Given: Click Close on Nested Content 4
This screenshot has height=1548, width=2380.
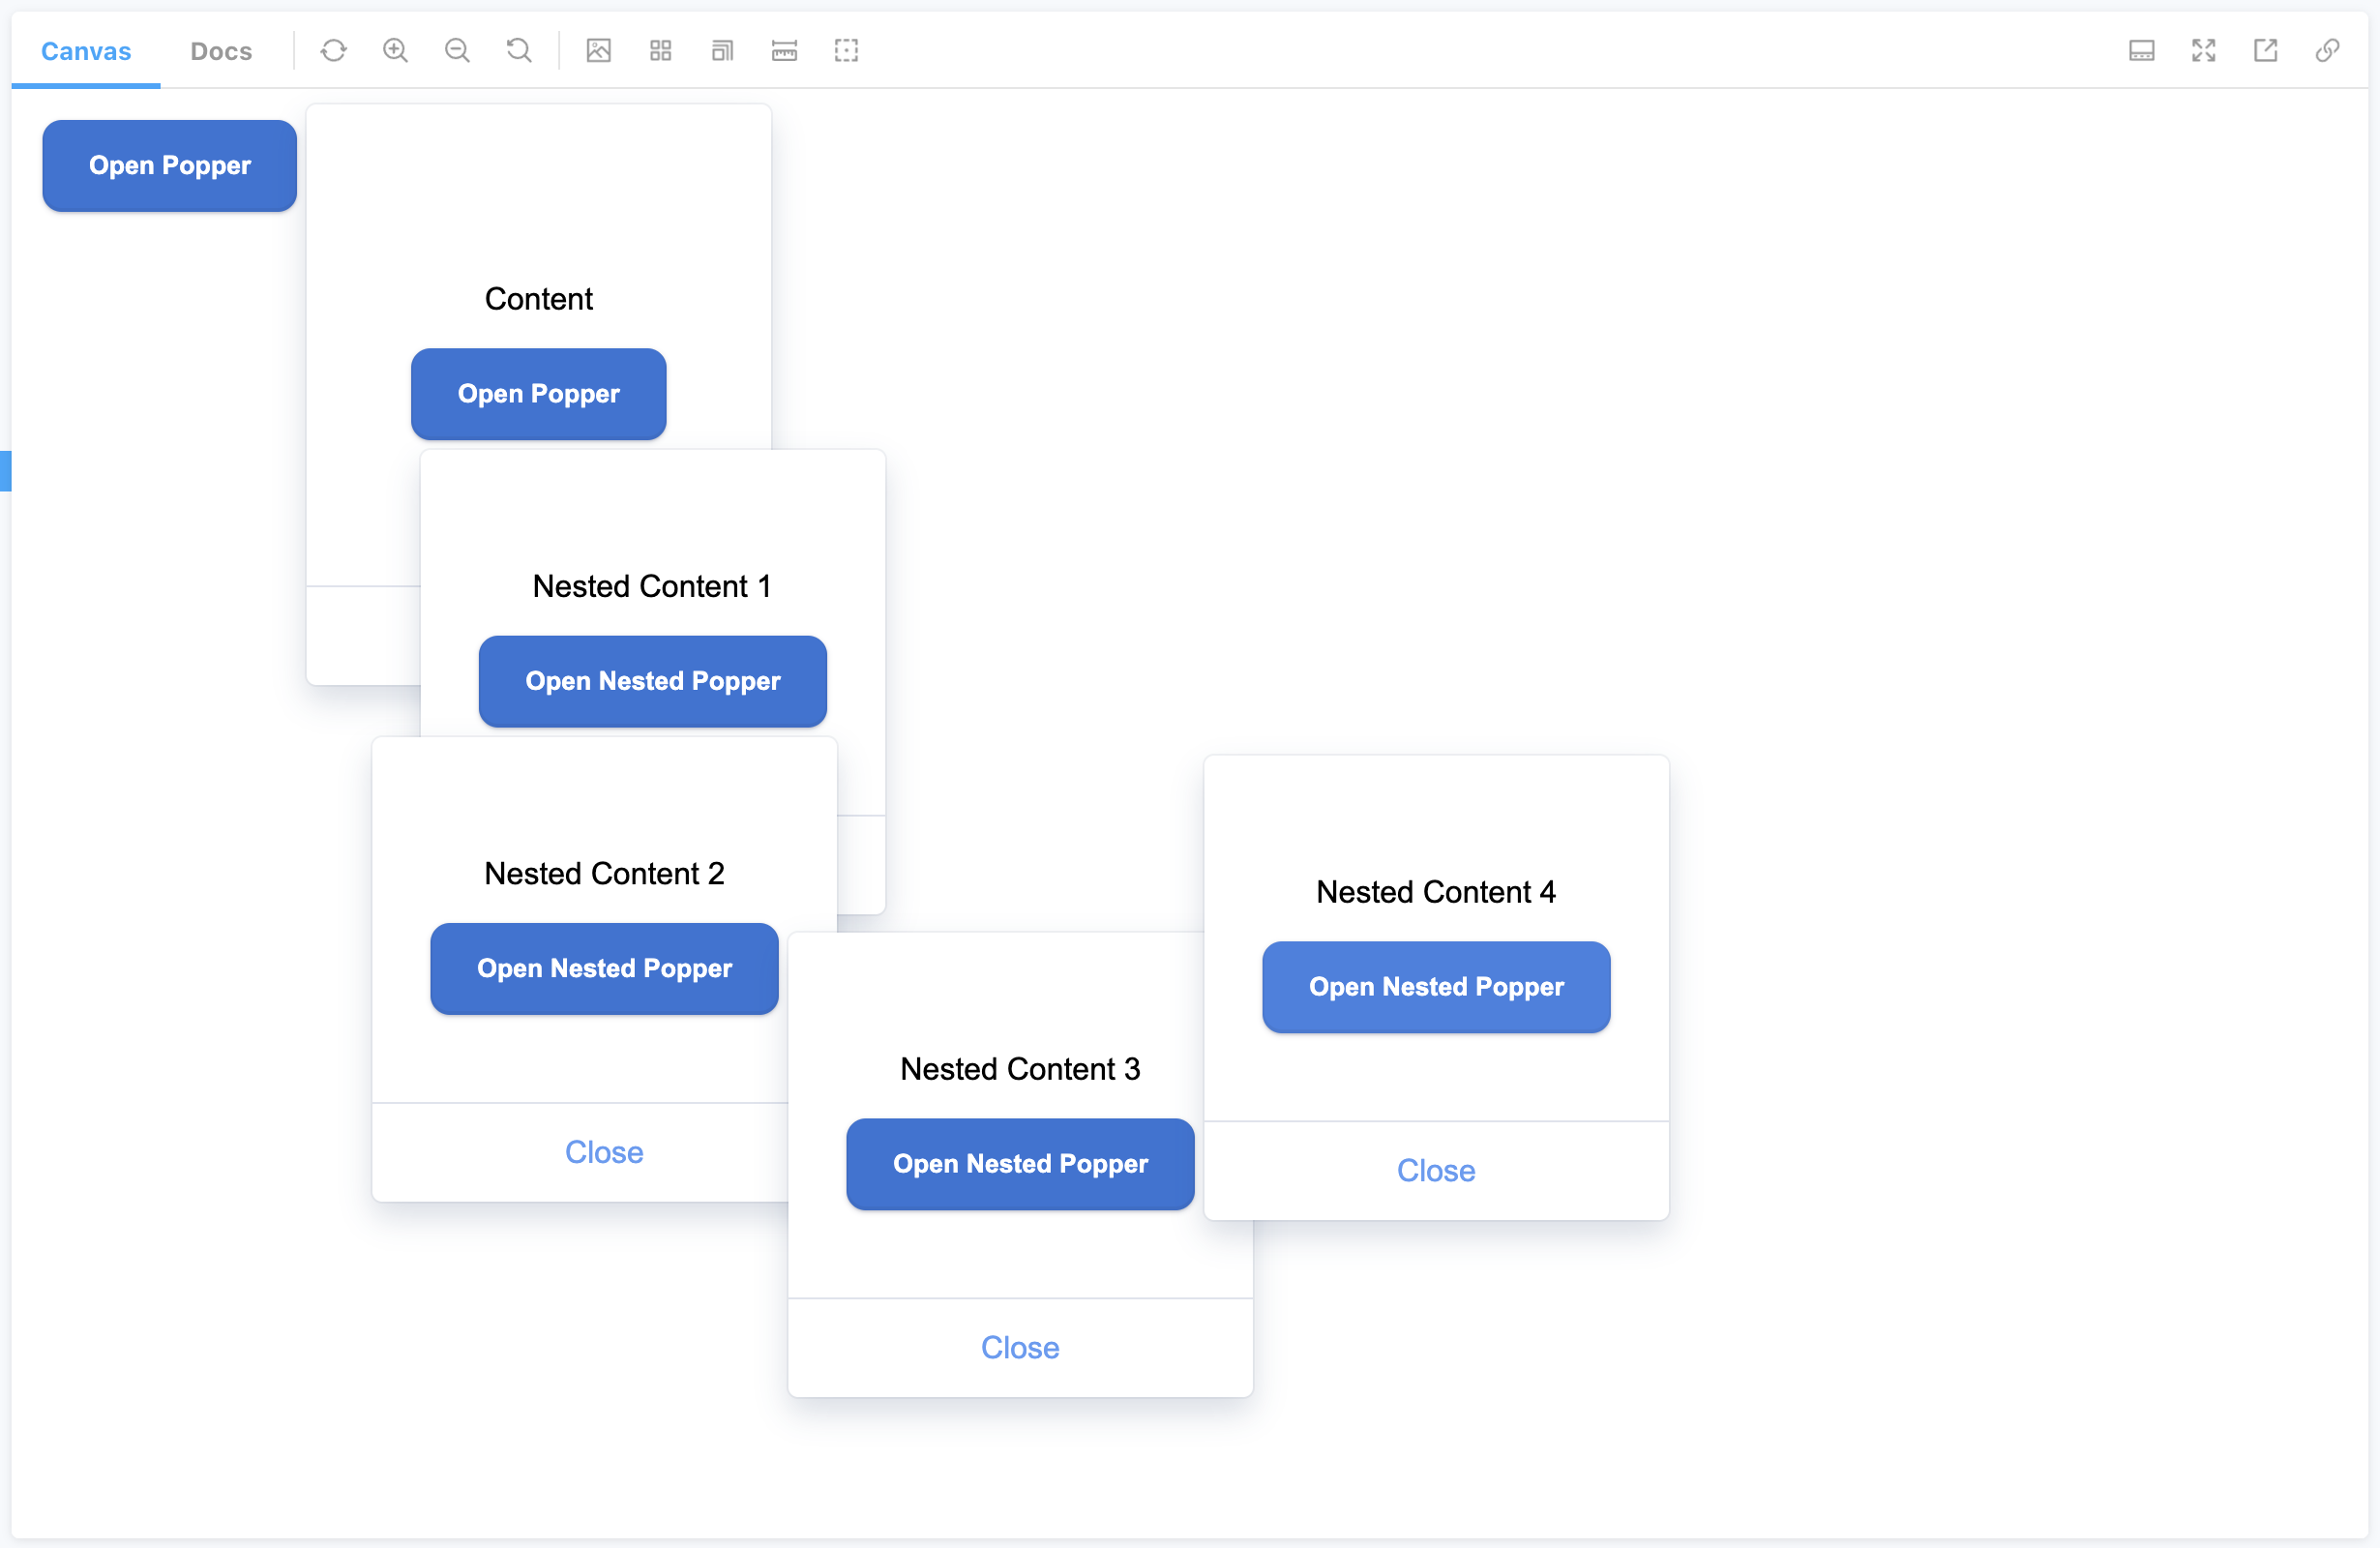Looking at the screenshot, I should tap(1437, 1168).
